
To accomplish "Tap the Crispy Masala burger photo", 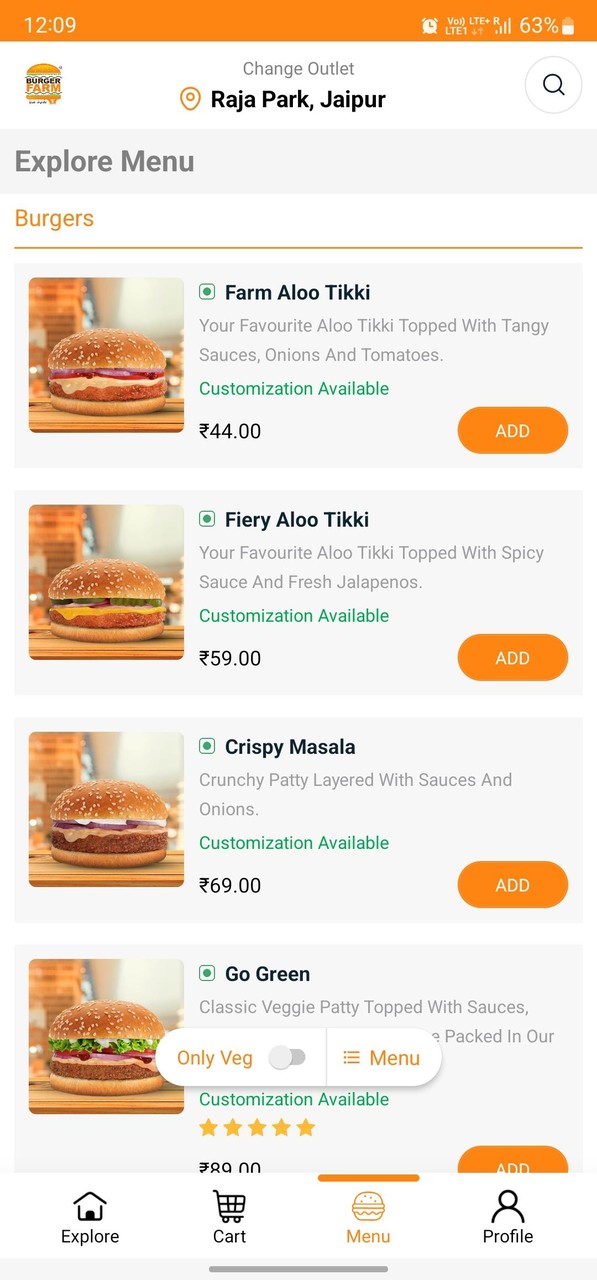I will pyautogui.click(x=105, y=809).
